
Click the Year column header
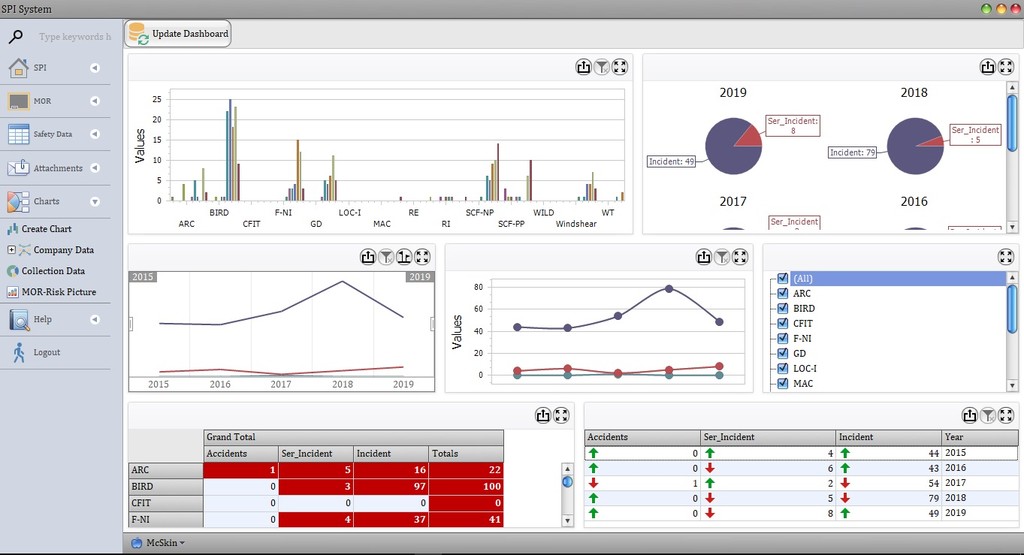click(980, 437)
